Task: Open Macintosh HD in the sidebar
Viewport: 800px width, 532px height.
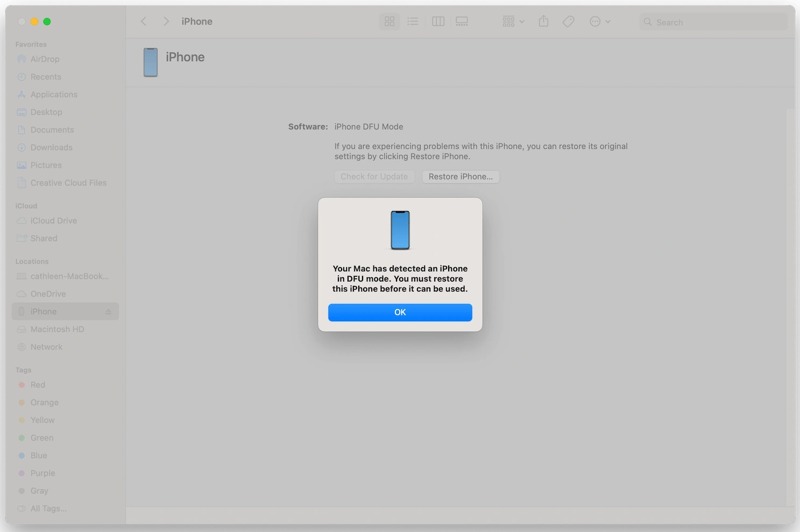Action: point(65,329)
